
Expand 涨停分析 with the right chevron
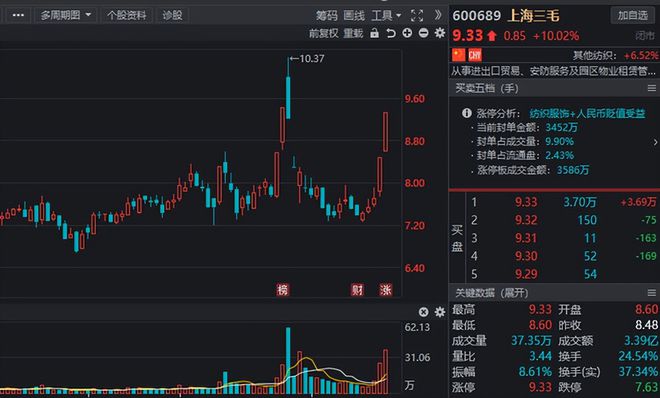(x=655, y=142)
